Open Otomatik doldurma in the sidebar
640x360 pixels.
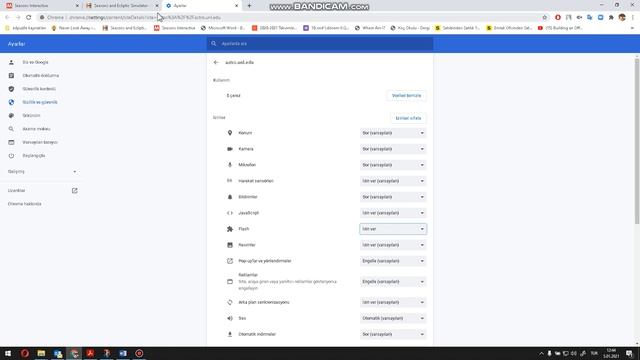(41, 76)
